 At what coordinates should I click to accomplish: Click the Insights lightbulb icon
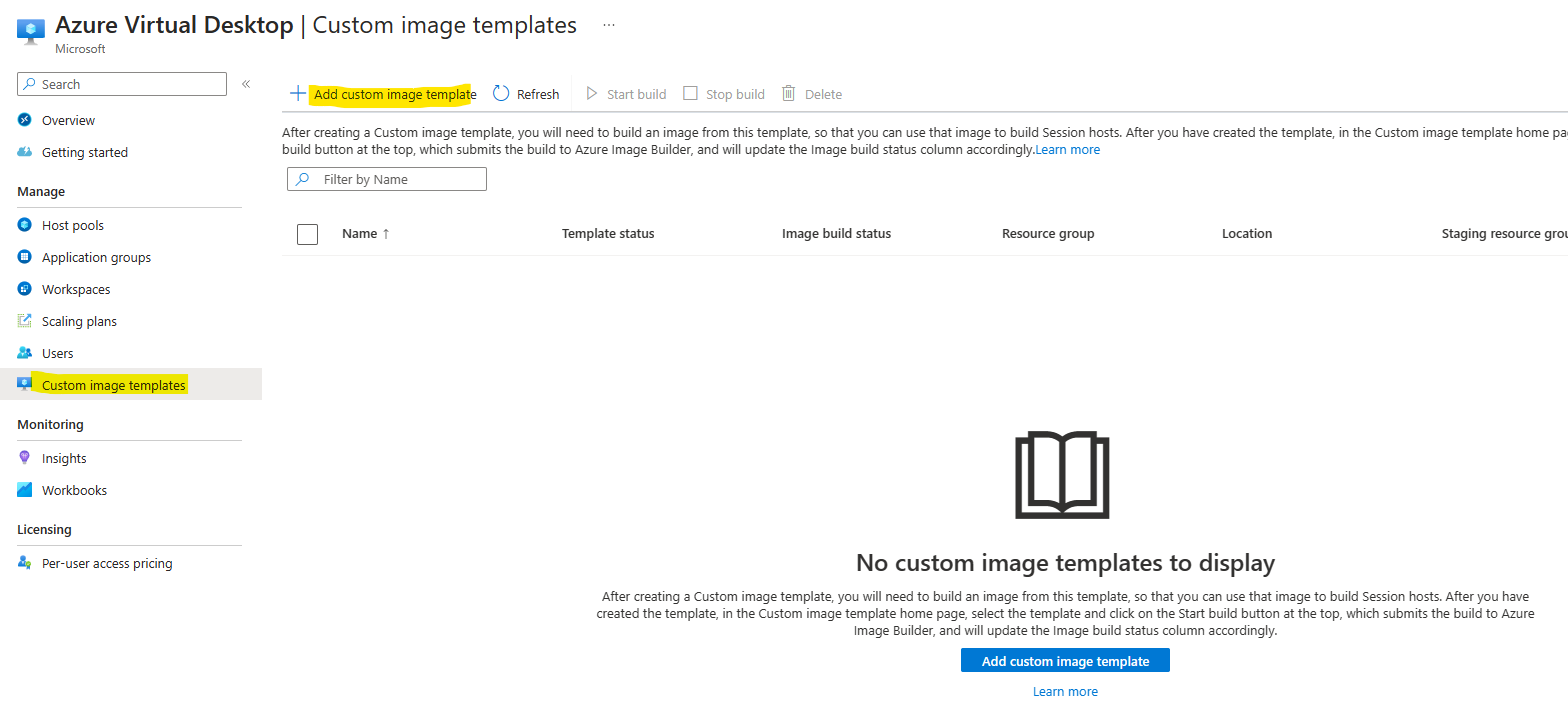click(25, 458)
